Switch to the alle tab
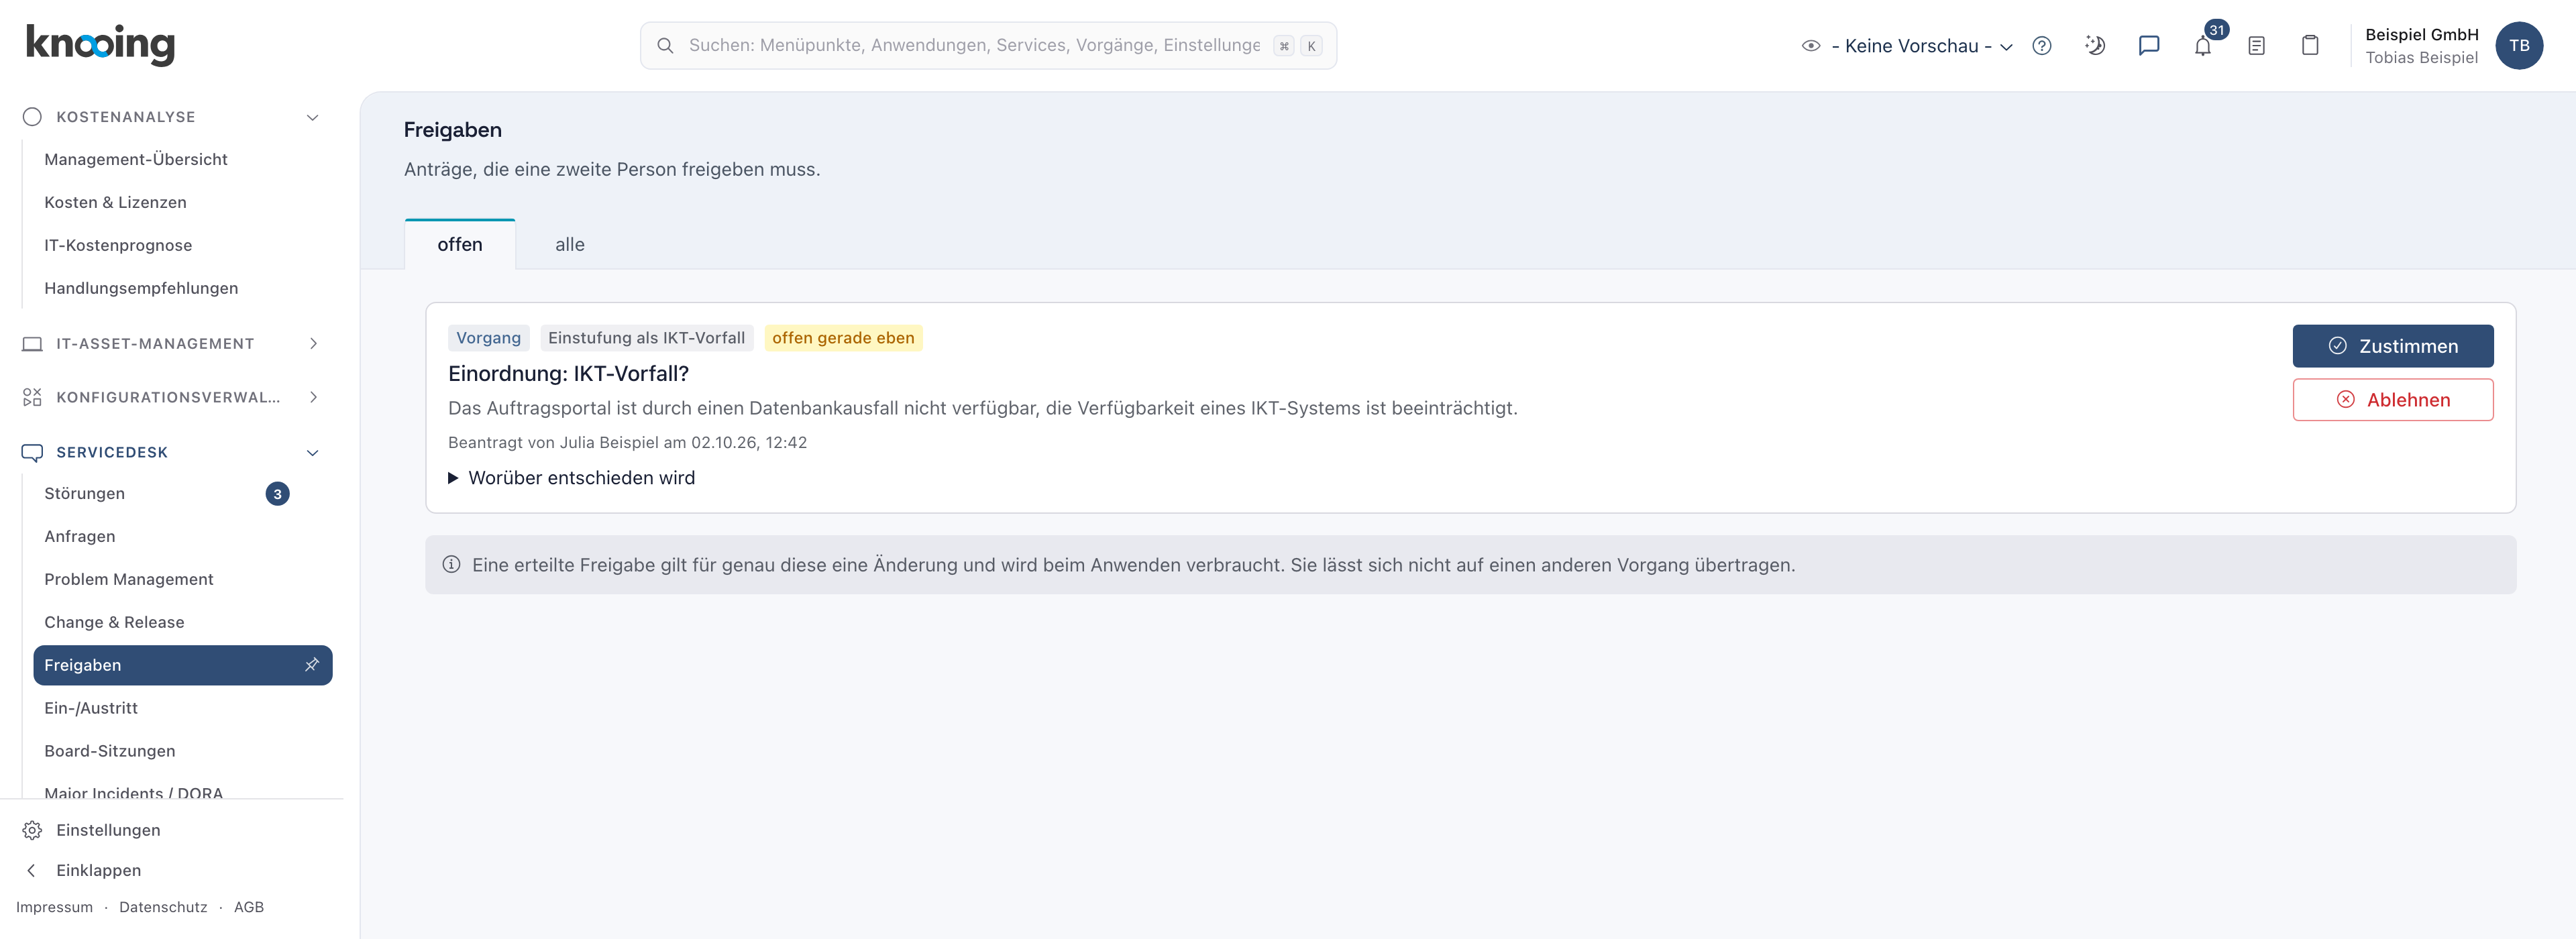The image size is (2576, 939). [x=570, y=245]
